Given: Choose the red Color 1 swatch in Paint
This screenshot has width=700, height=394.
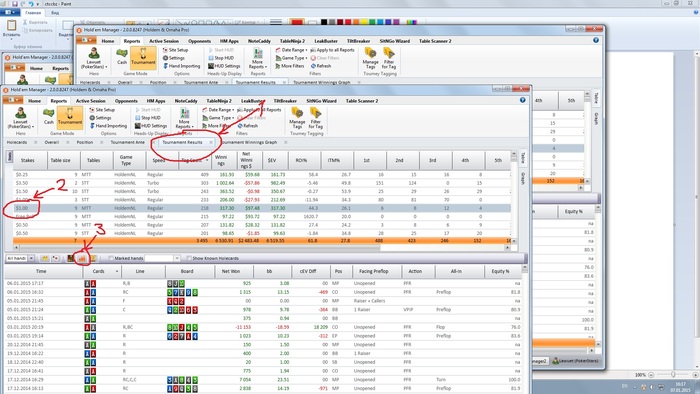Looking at the screenshot, I should 296,22.
